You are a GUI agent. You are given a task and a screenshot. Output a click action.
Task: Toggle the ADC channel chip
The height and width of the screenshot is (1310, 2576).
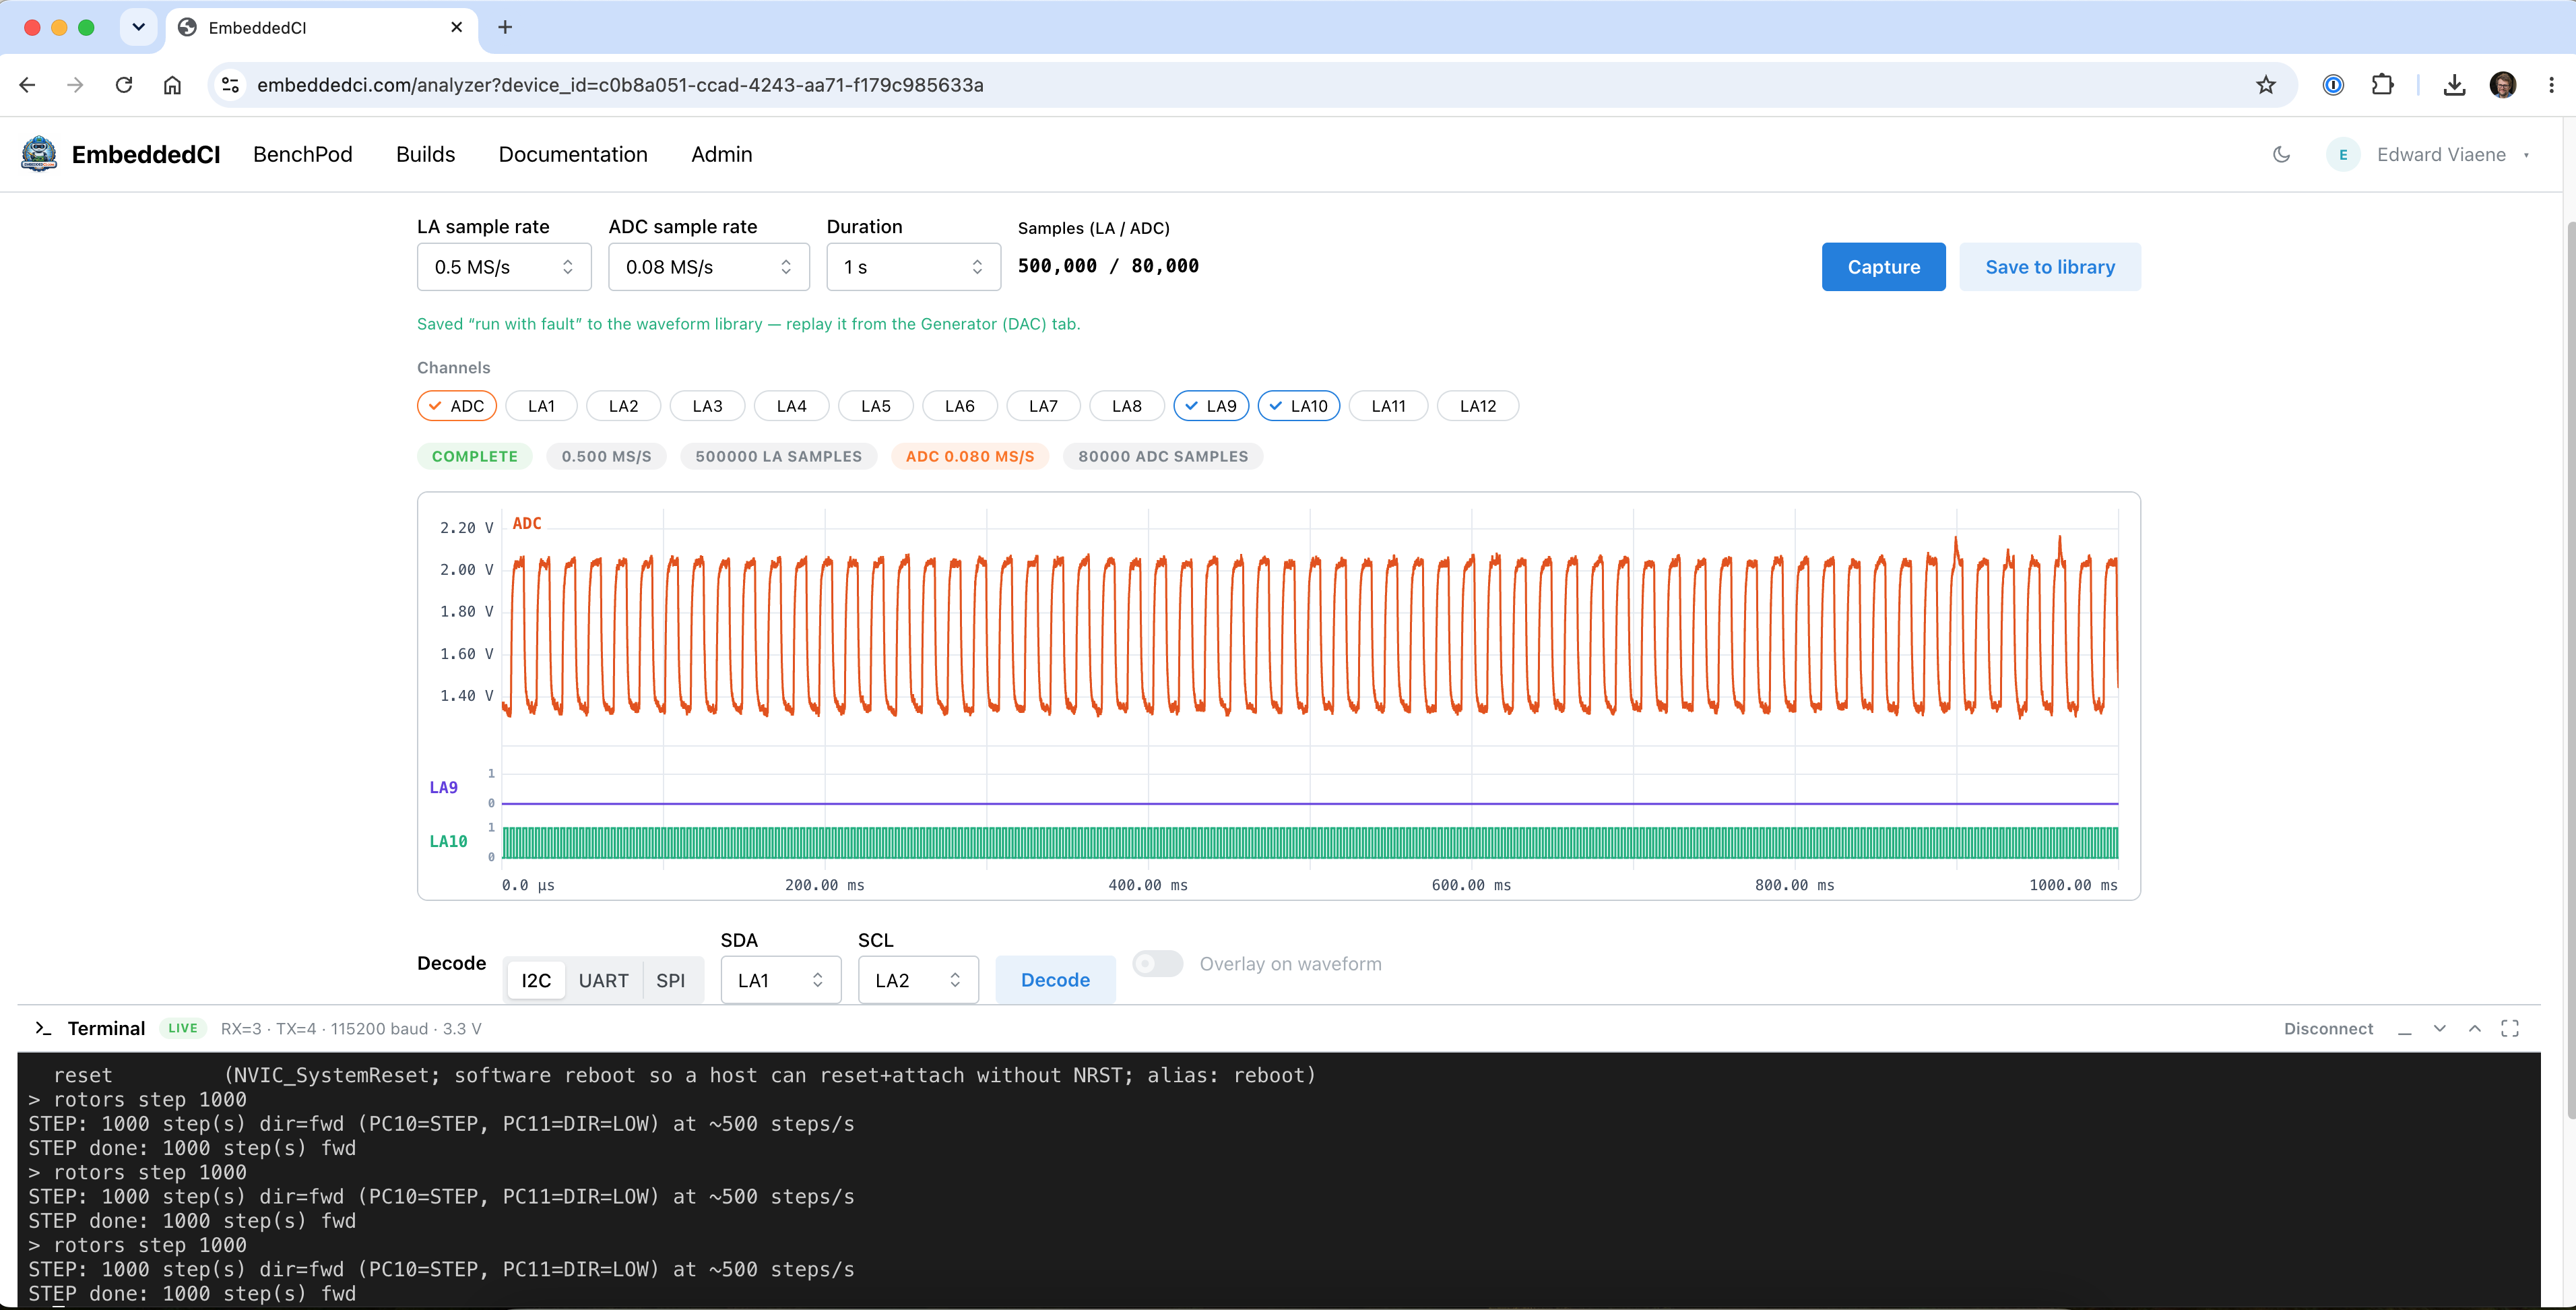pos(457,406)
